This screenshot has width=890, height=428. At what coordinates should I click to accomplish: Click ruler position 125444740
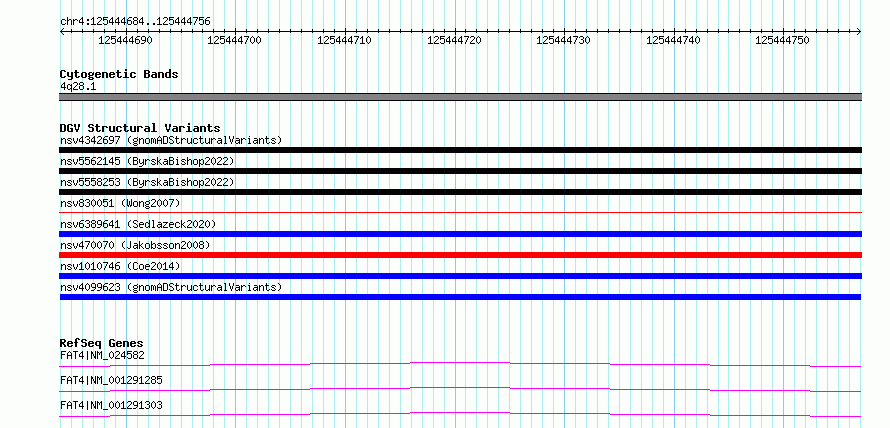pos(673,40)
